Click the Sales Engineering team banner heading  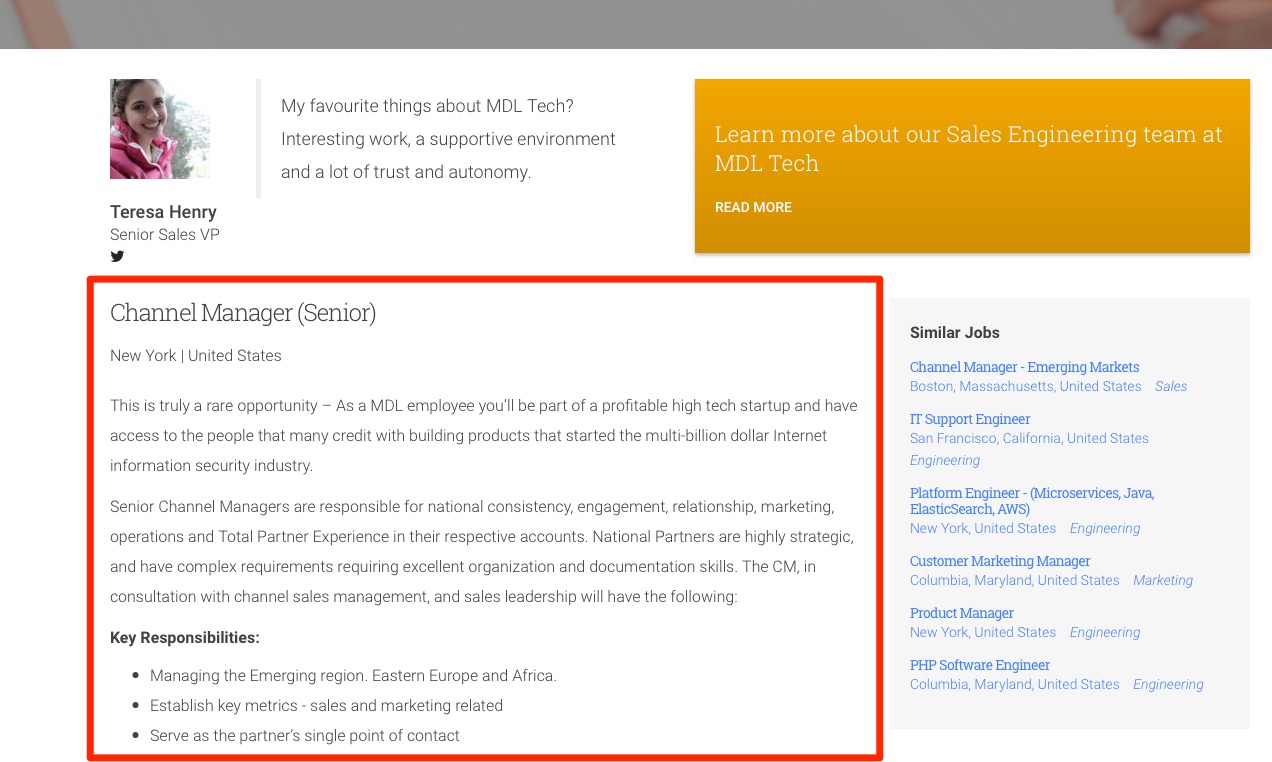[x=968, y=148]
